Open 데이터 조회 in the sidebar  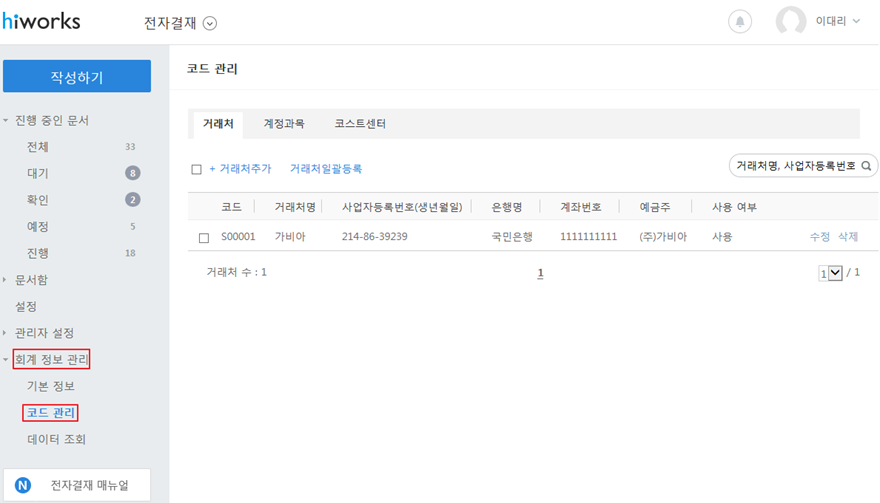coord(56,440)
